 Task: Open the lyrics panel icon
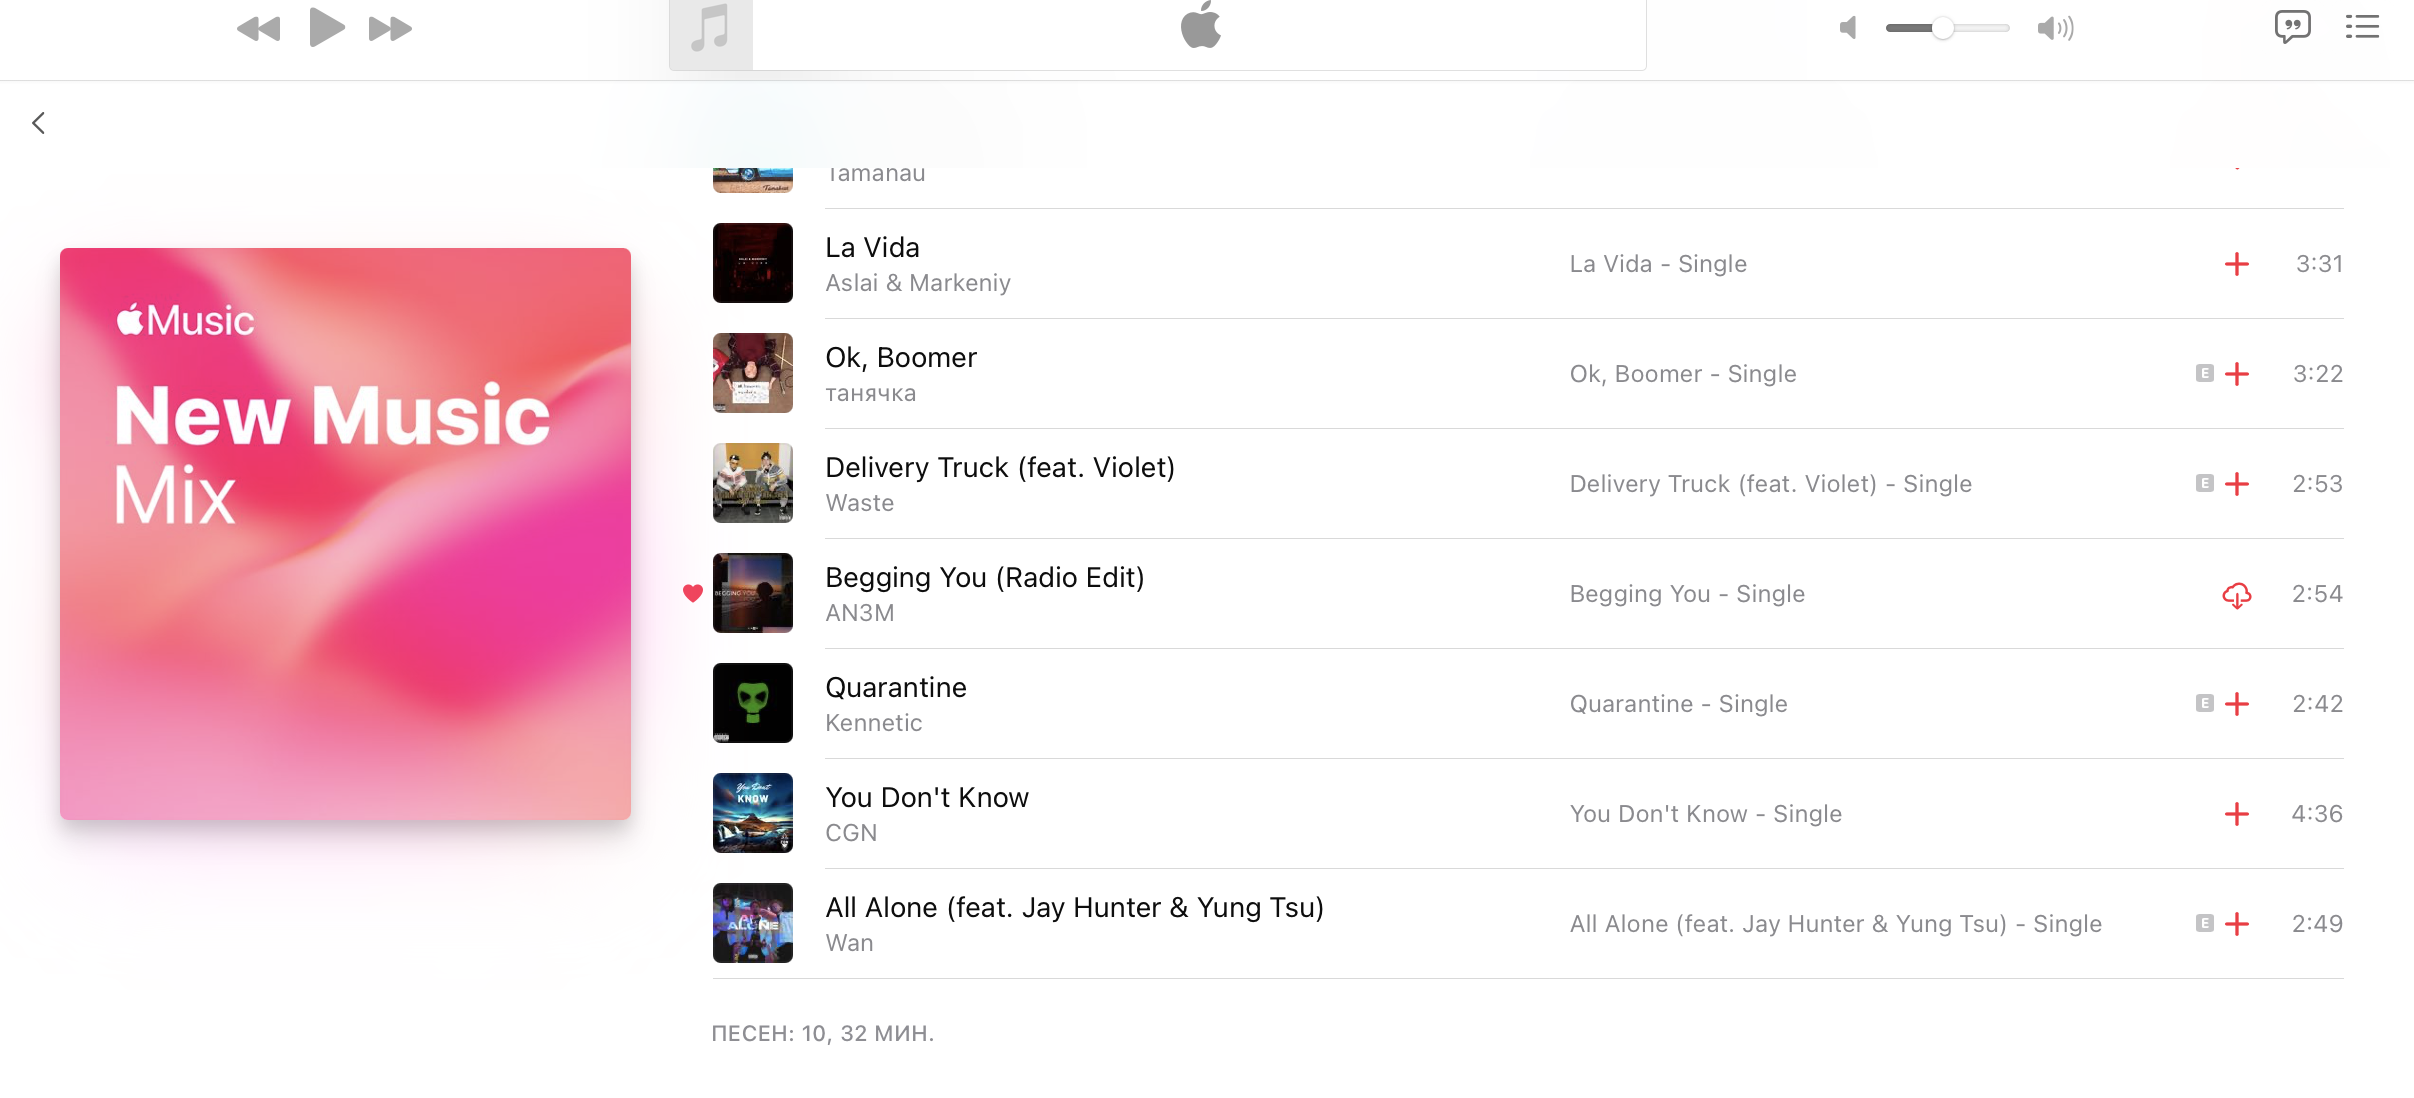click(x=2292, y=27)
